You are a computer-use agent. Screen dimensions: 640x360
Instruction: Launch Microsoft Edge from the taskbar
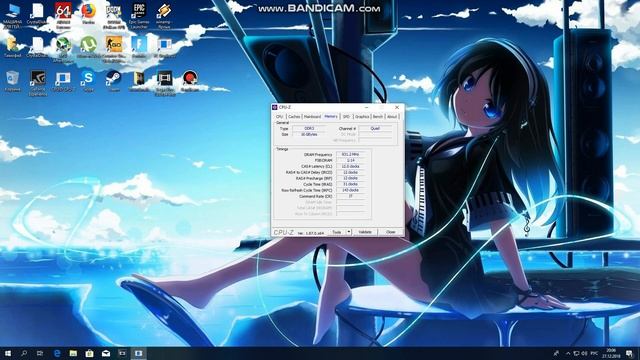pos(57,353)
